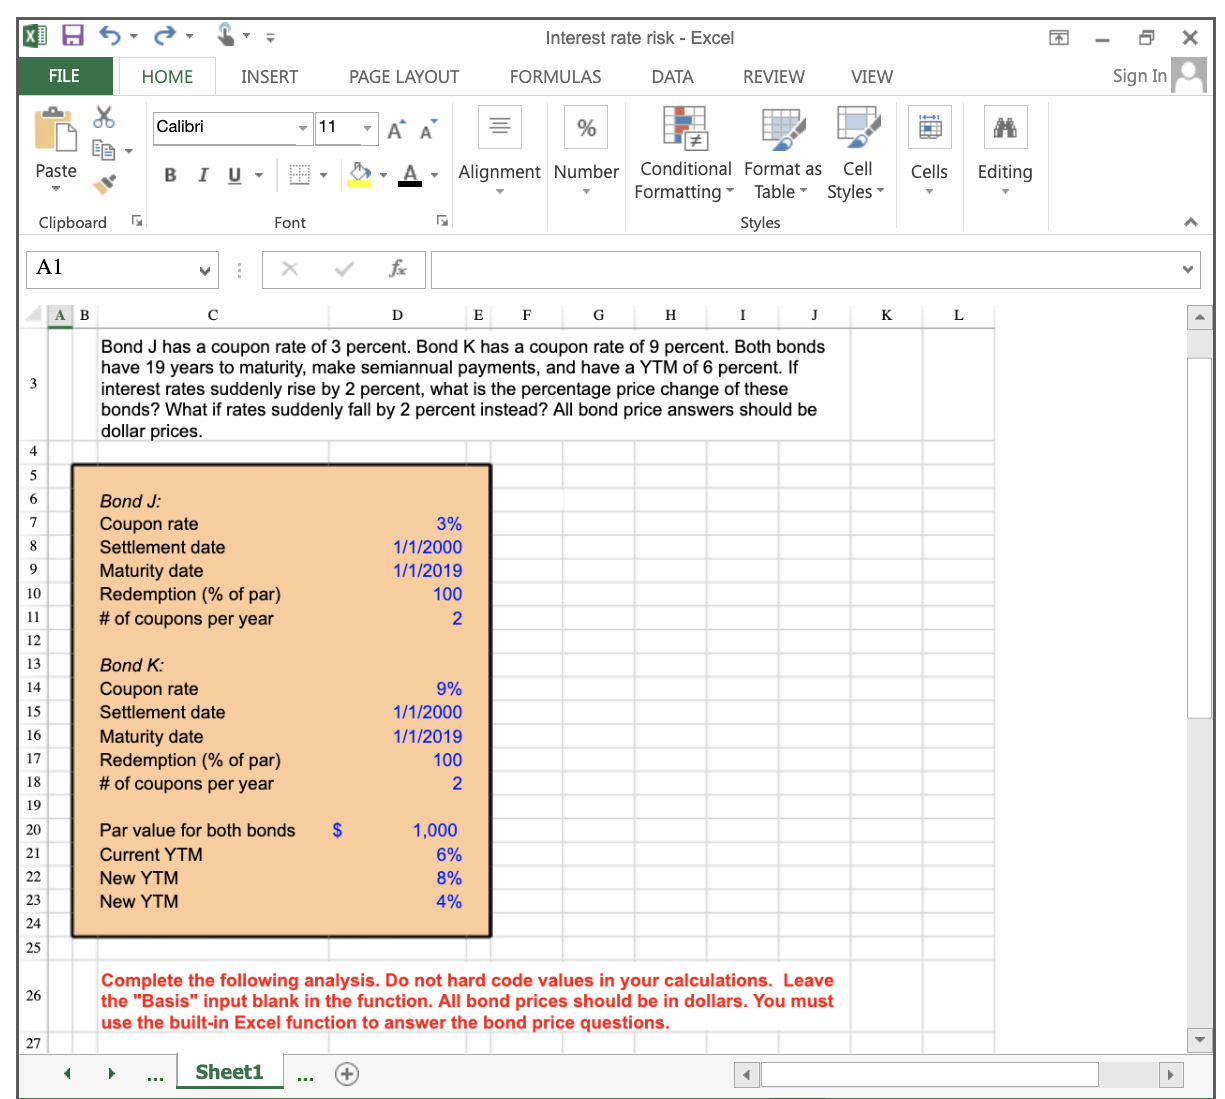Cut selection with scissors icon
This screenshot has width=1225, height=1099.
pyautogui.click(x=104, y=117)
